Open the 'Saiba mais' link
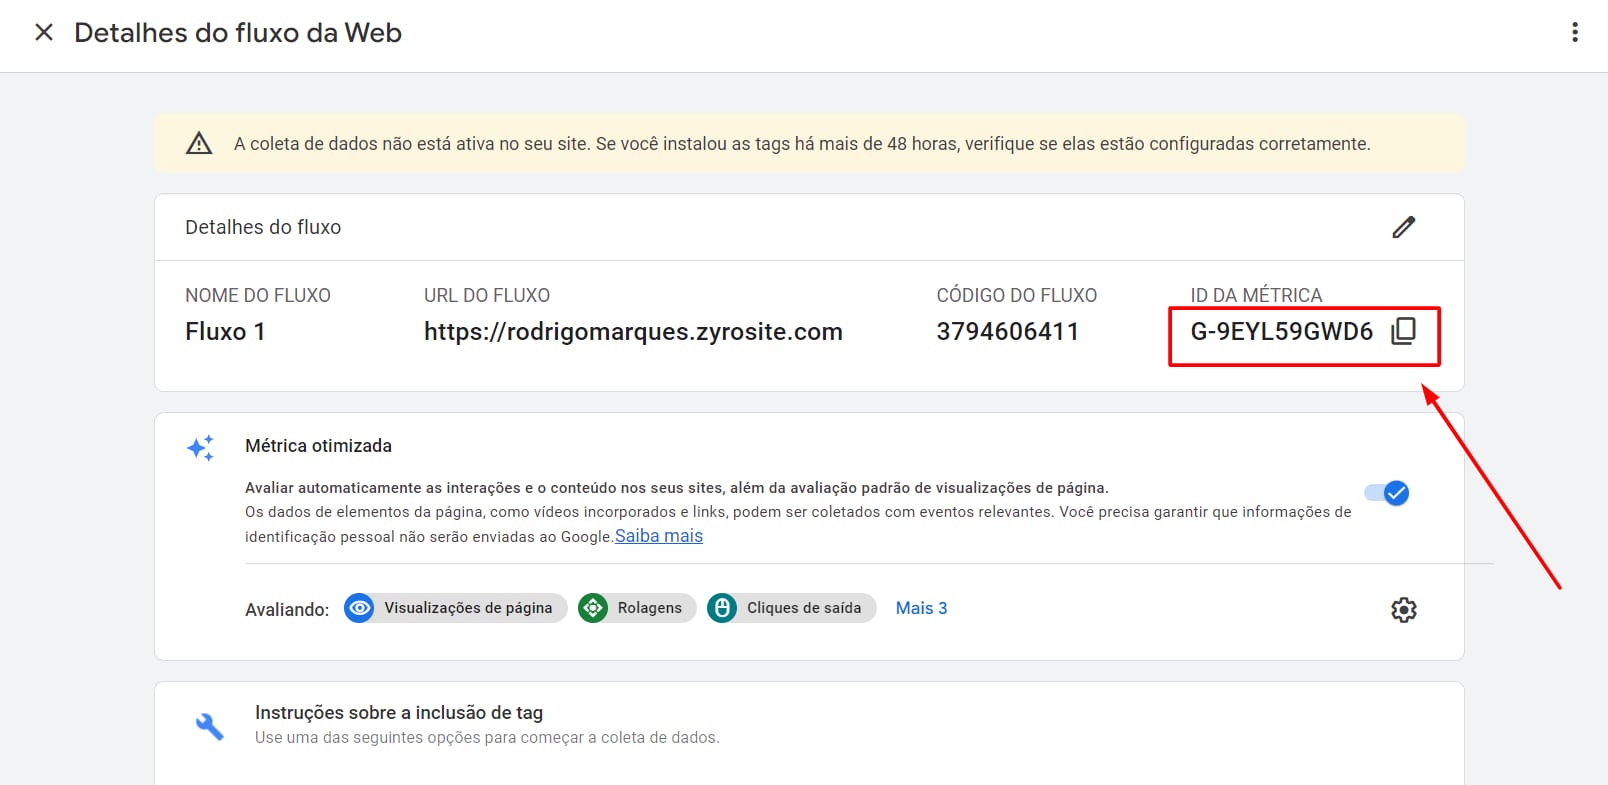This screenshot has height=785, width=1608. coord(658,536)
